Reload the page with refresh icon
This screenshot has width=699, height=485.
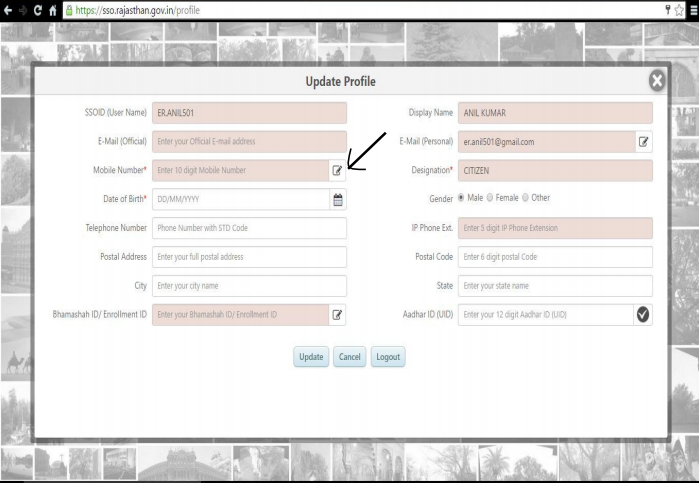pyautogui.click(x=38, y=10)
